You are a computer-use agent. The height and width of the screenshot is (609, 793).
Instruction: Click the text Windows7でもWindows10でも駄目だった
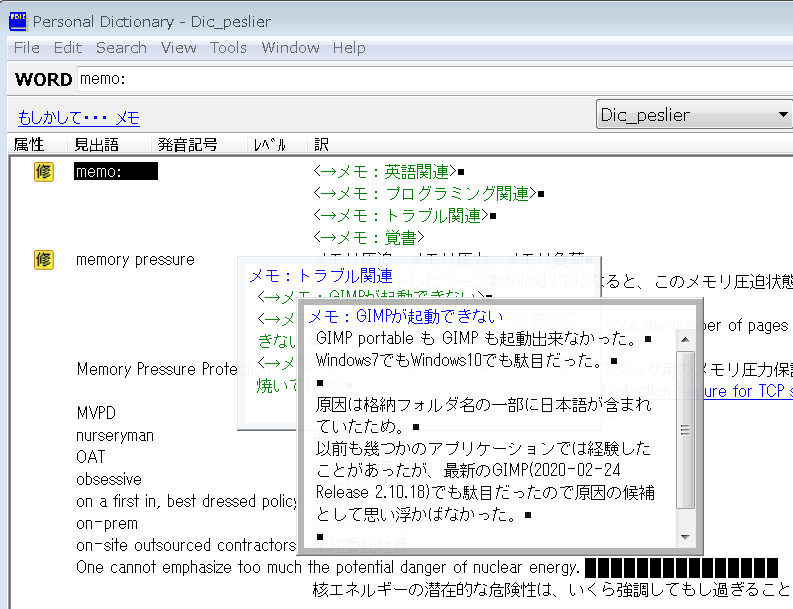pyautogui.click(x=459, y=361)
